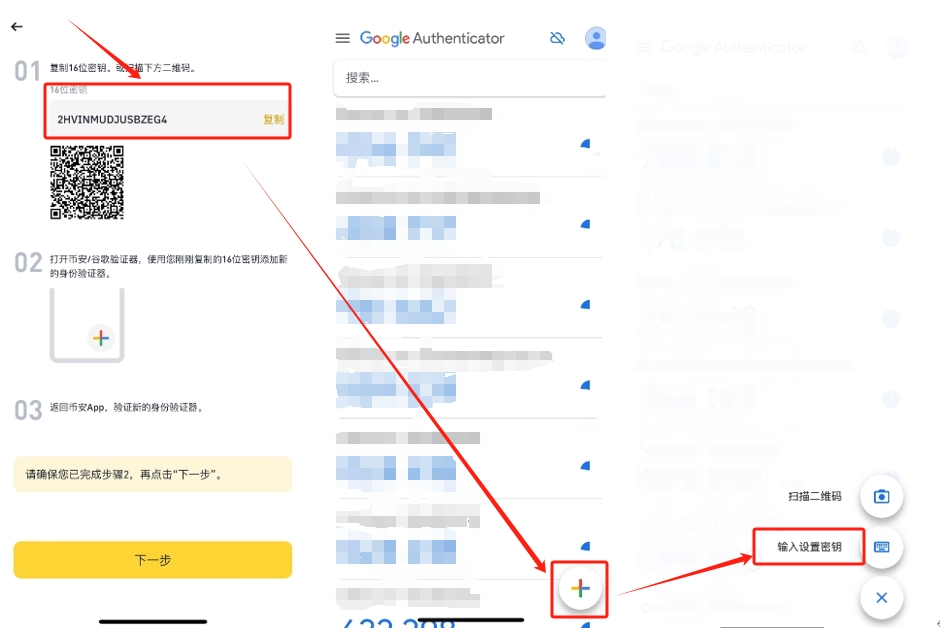Close the add menu with the X button
Image resolution: width=940 pixels, height=628 pixels.
[881, 597]
